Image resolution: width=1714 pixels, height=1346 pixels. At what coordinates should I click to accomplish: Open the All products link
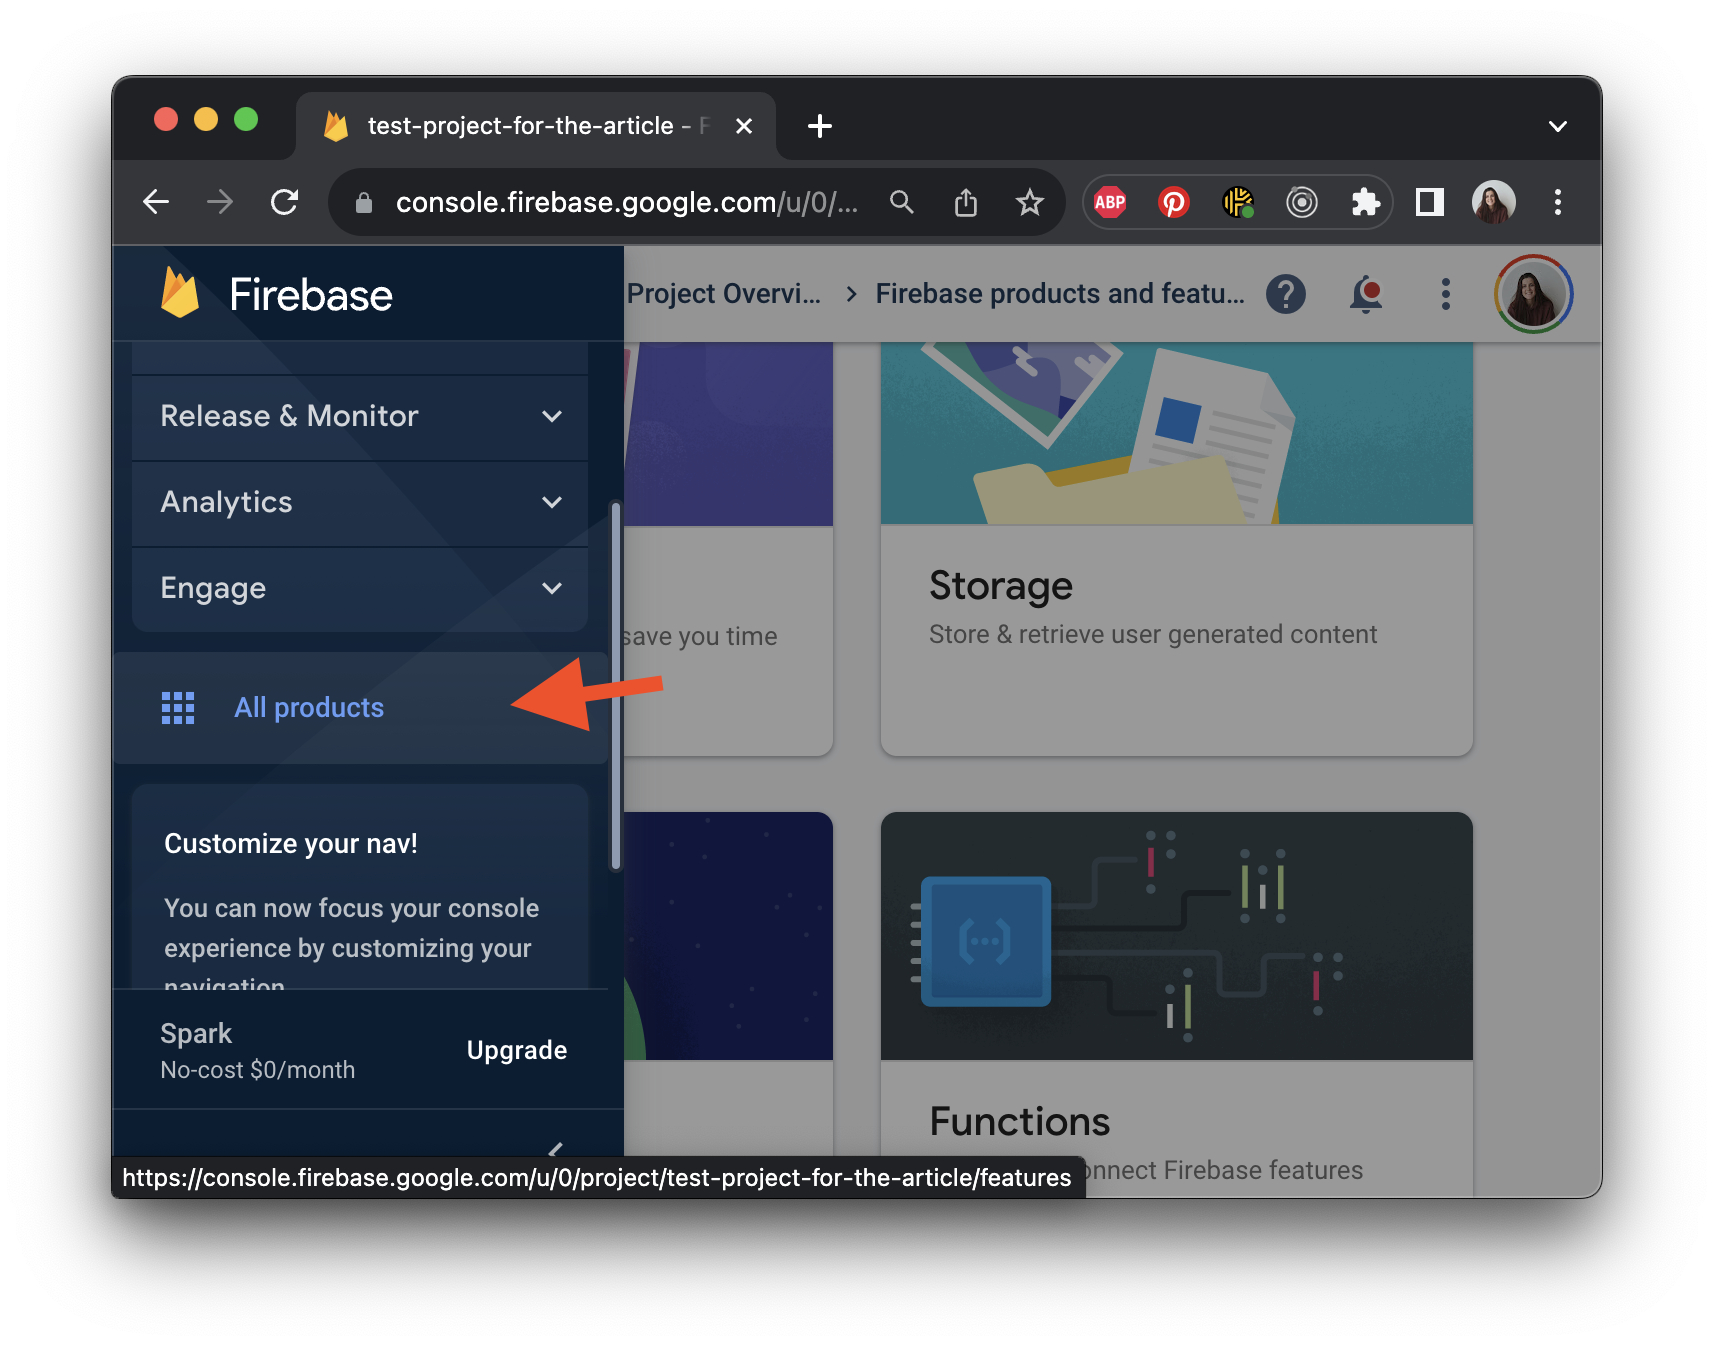pyautogui.click(x=308, y=707)
